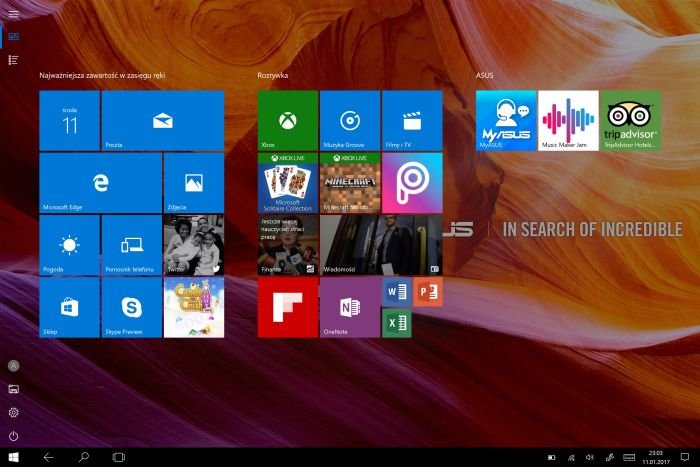Viewport: 700px width, 467px height.
Task: Switch to pinned tiles view
Action: point(13,36)
